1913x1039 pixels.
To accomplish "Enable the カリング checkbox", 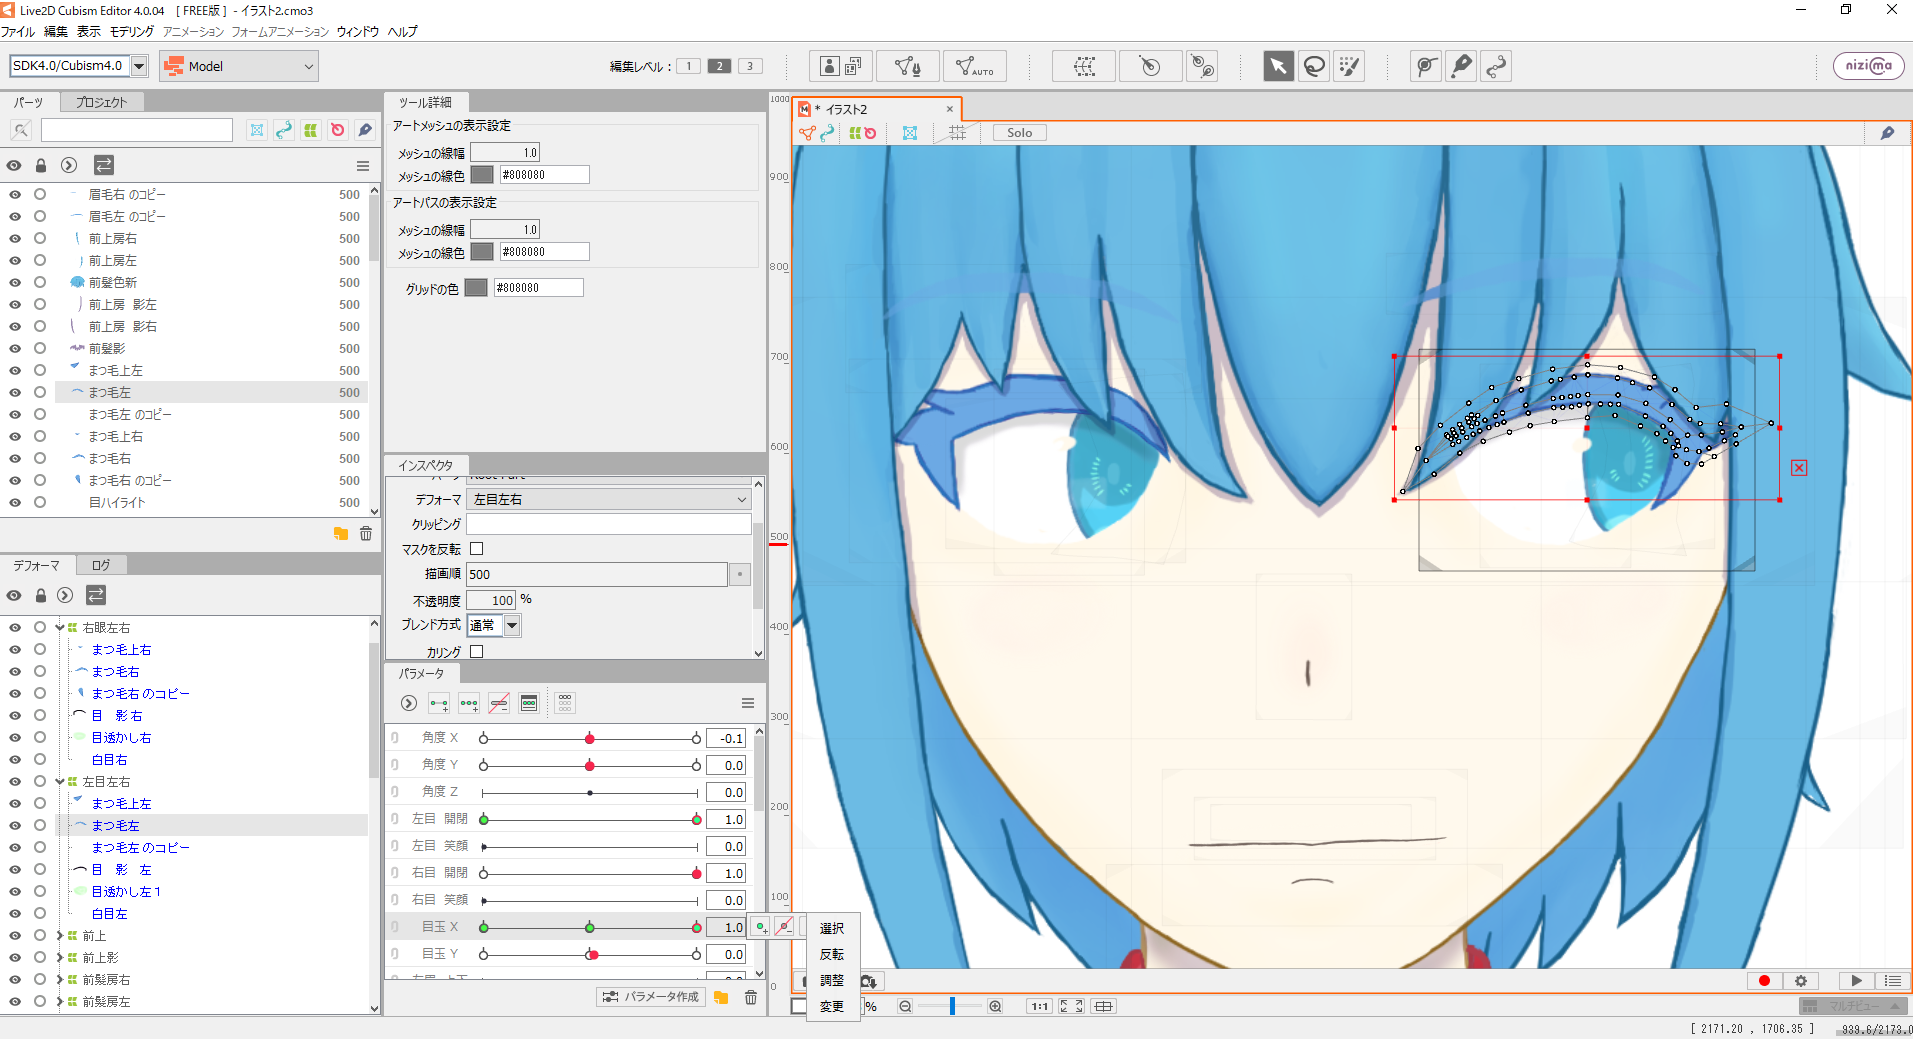I will pyautogui.click(x=477, y=652).
